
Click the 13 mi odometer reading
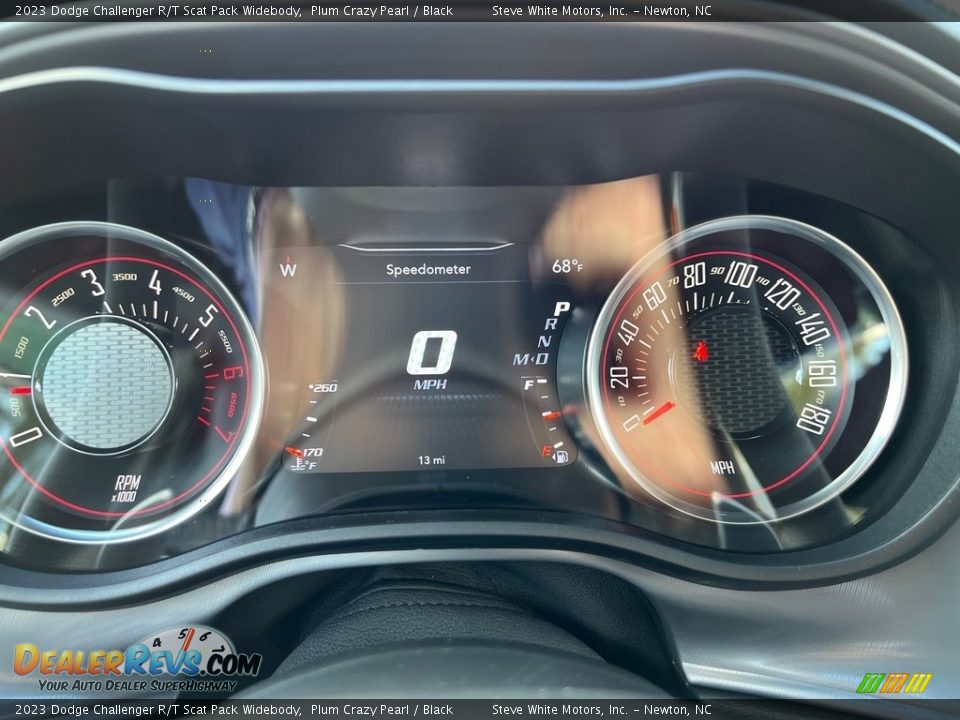(431, 460)
